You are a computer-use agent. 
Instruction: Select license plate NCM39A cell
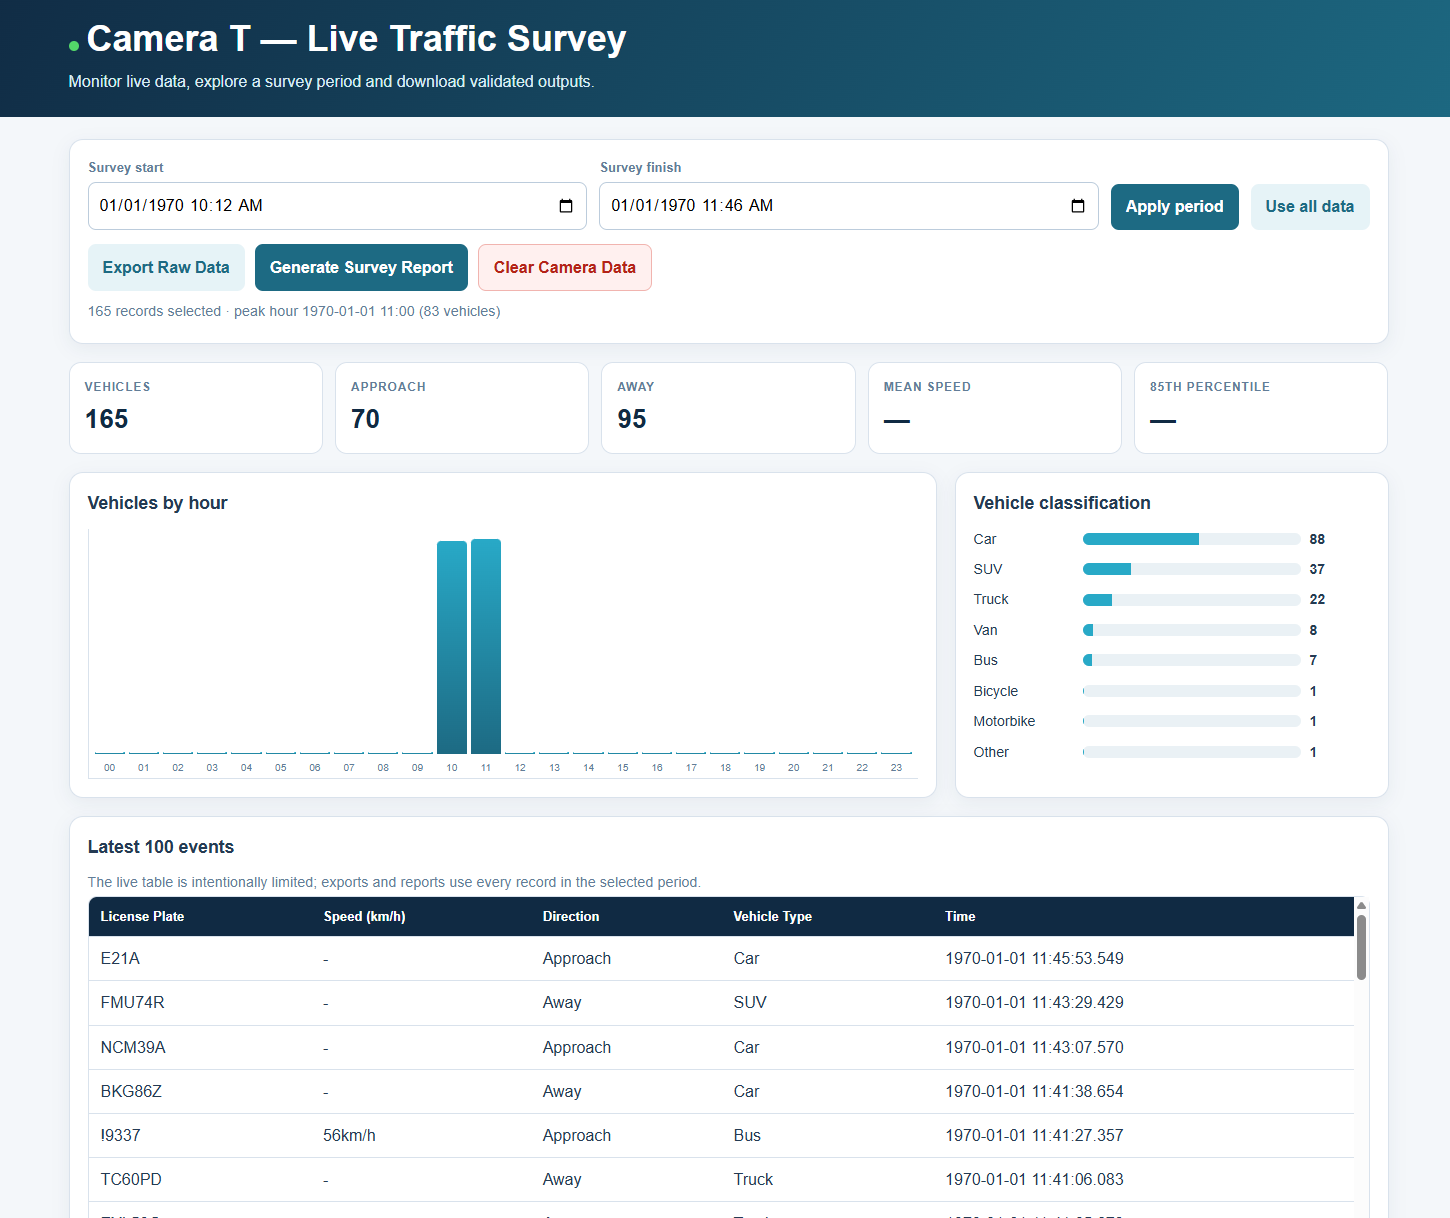coord(133,1048)
